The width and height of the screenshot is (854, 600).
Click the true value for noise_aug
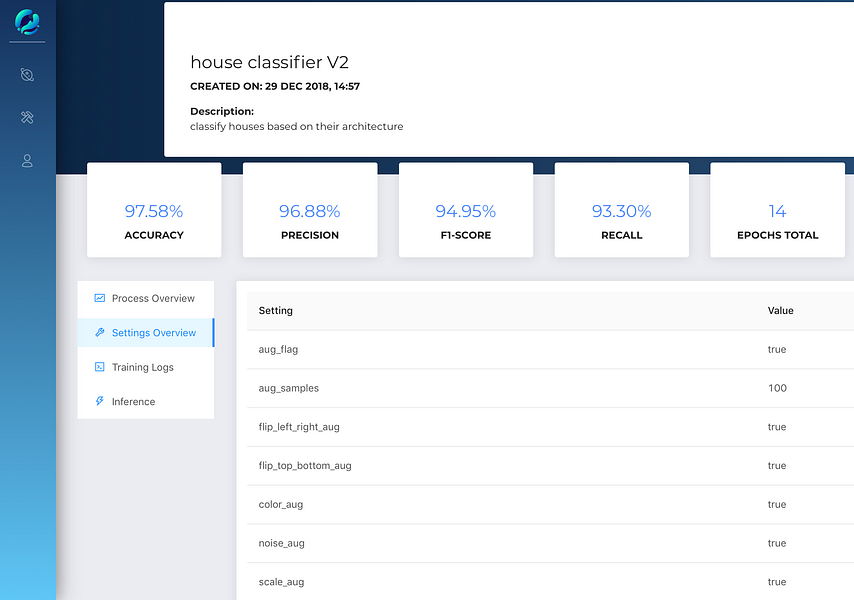coord(777,543)
